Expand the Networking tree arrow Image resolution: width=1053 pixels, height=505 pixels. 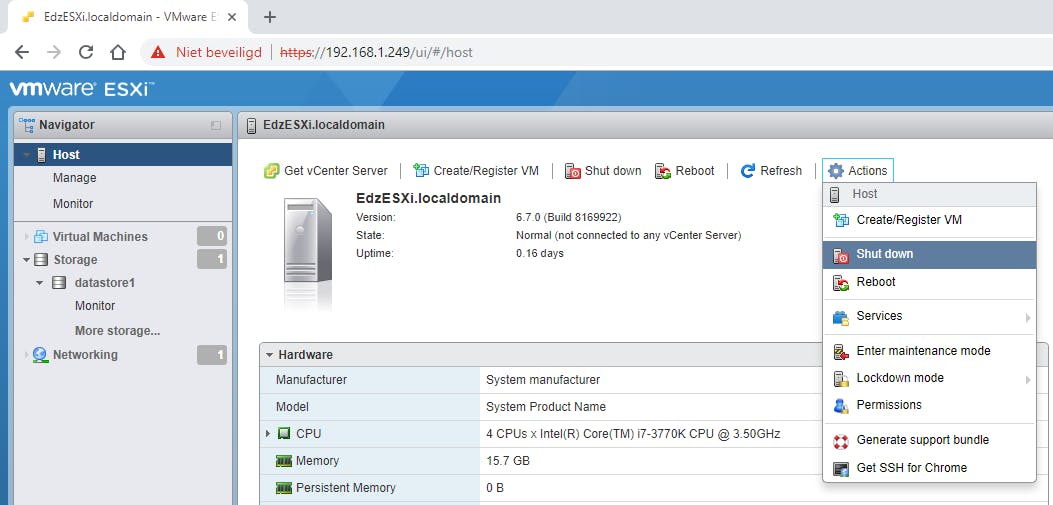(x=27, y=355)
